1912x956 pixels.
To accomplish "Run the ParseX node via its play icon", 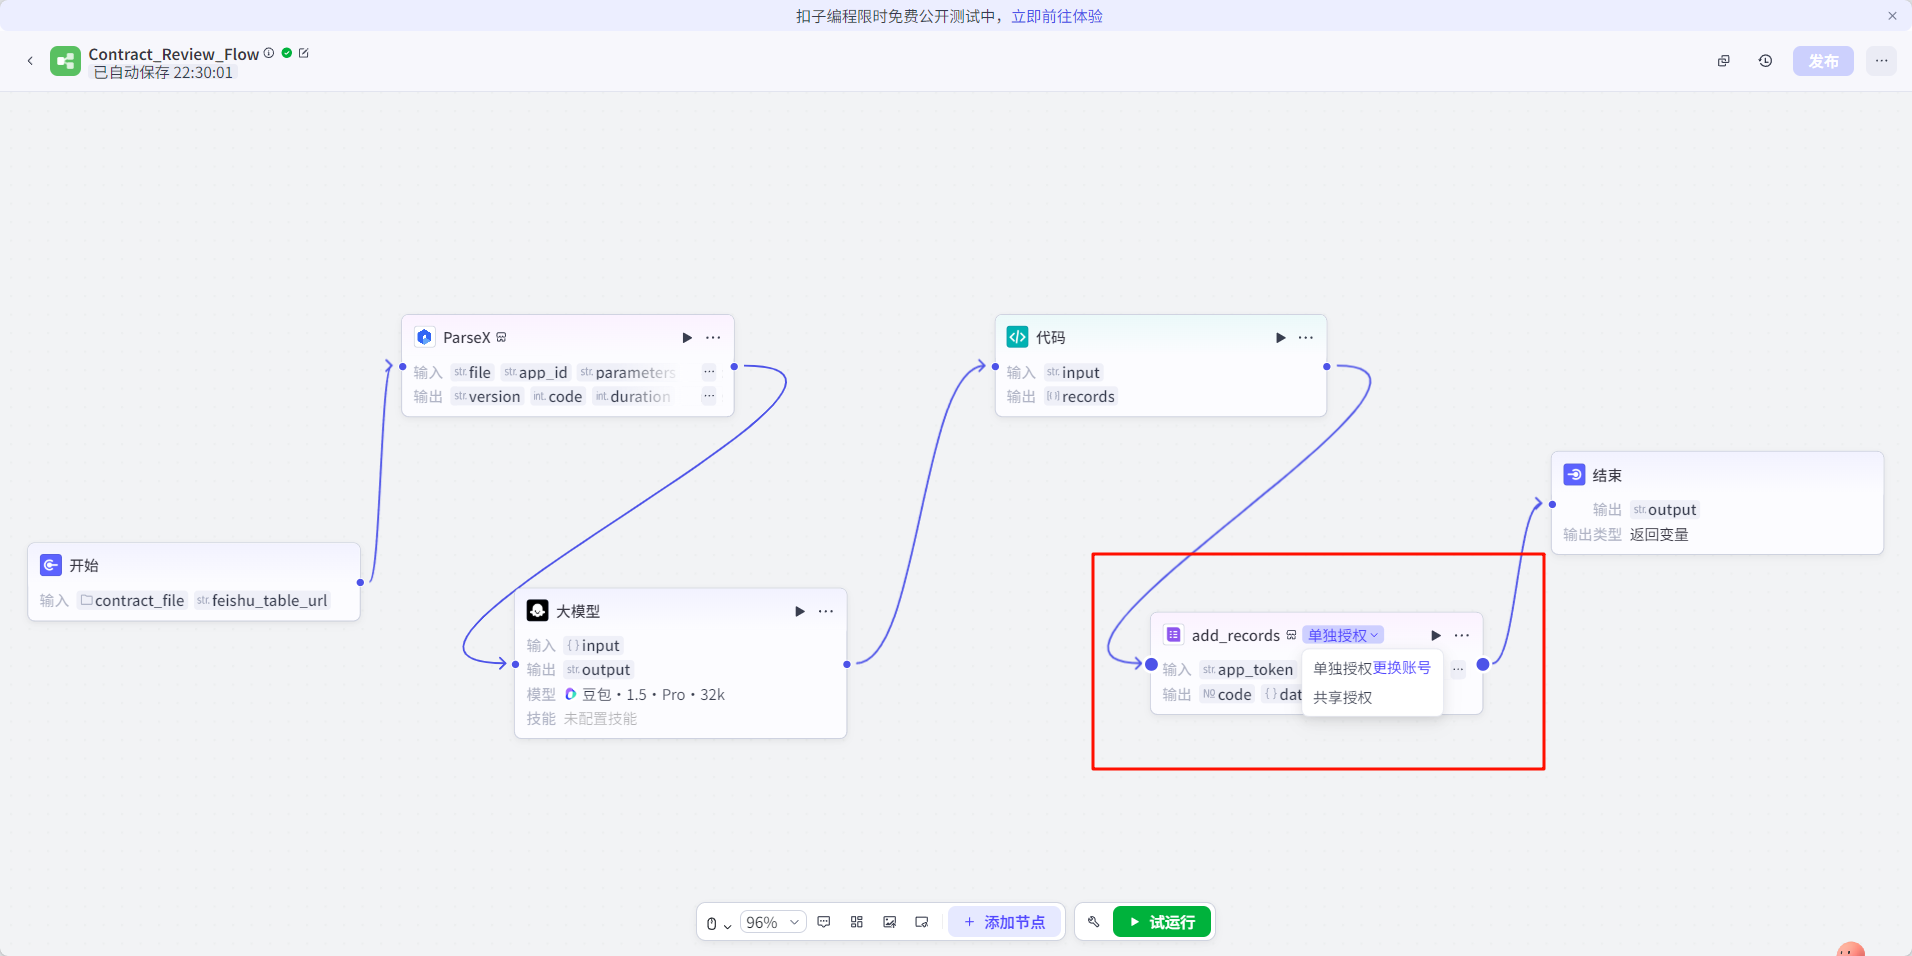I will (686, 337).
